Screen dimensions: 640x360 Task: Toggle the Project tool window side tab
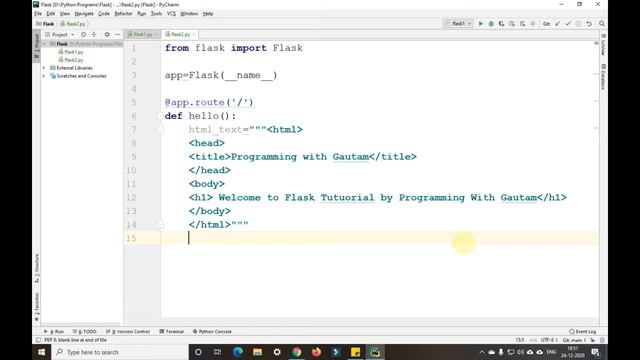[x=36, y=46]
